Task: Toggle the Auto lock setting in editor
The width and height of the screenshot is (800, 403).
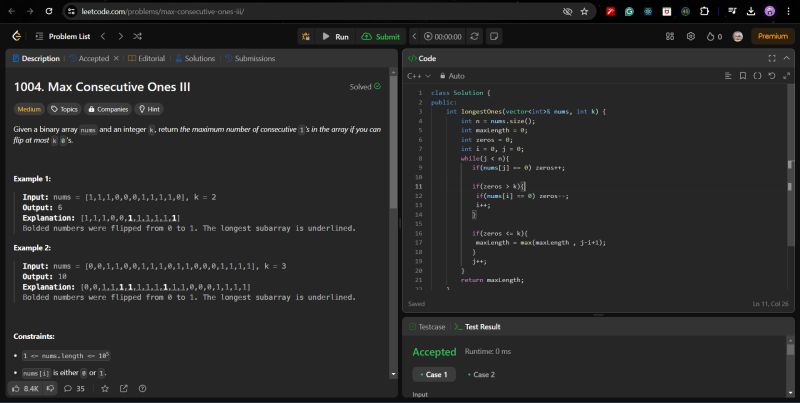Action: coord(451,76)
